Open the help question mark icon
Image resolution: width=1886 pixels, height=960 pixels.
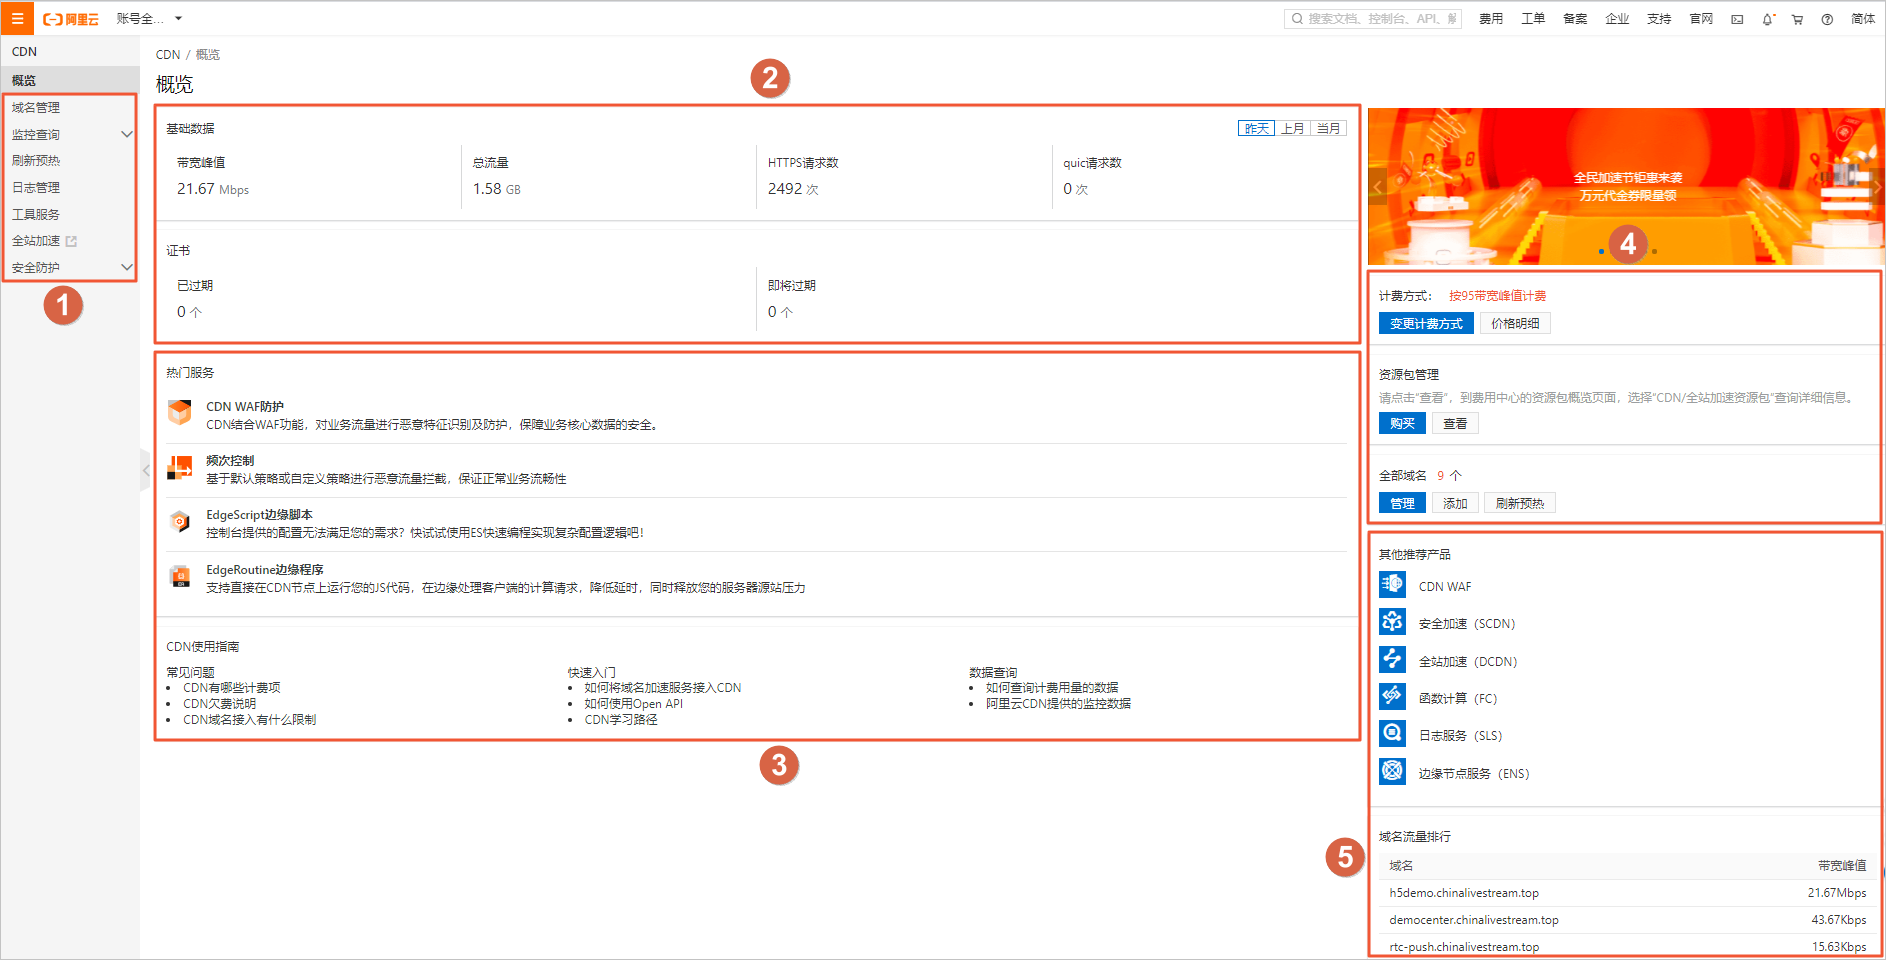coord(1827,19)
